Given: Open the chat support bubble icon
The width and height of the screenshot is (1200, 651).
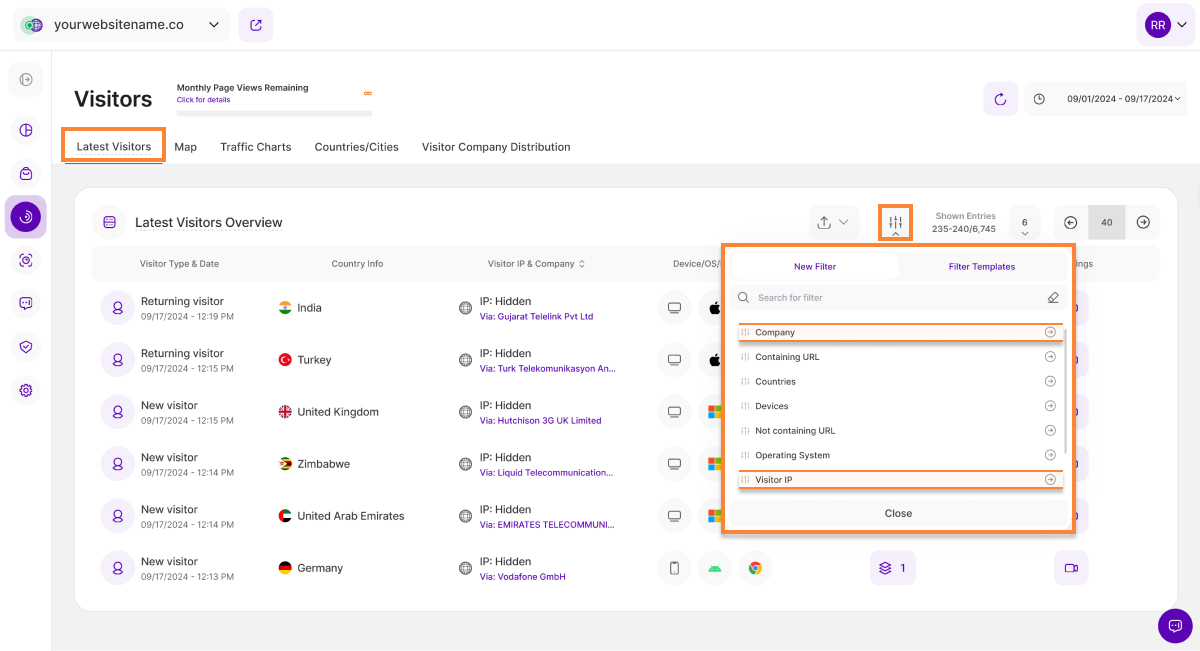Looking at the screenshot, I should [1174, 625].
